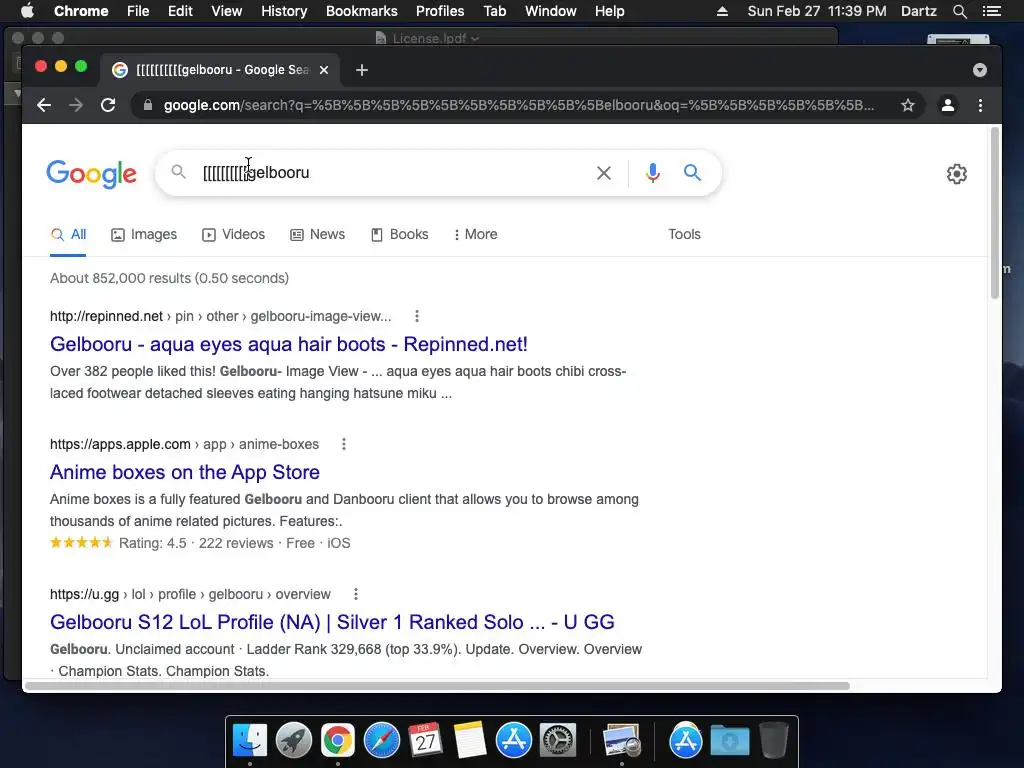This screenshot has width=1024, height=768.
Task: Click the horizontal scrollbar at window bottom
Action: 437,686
